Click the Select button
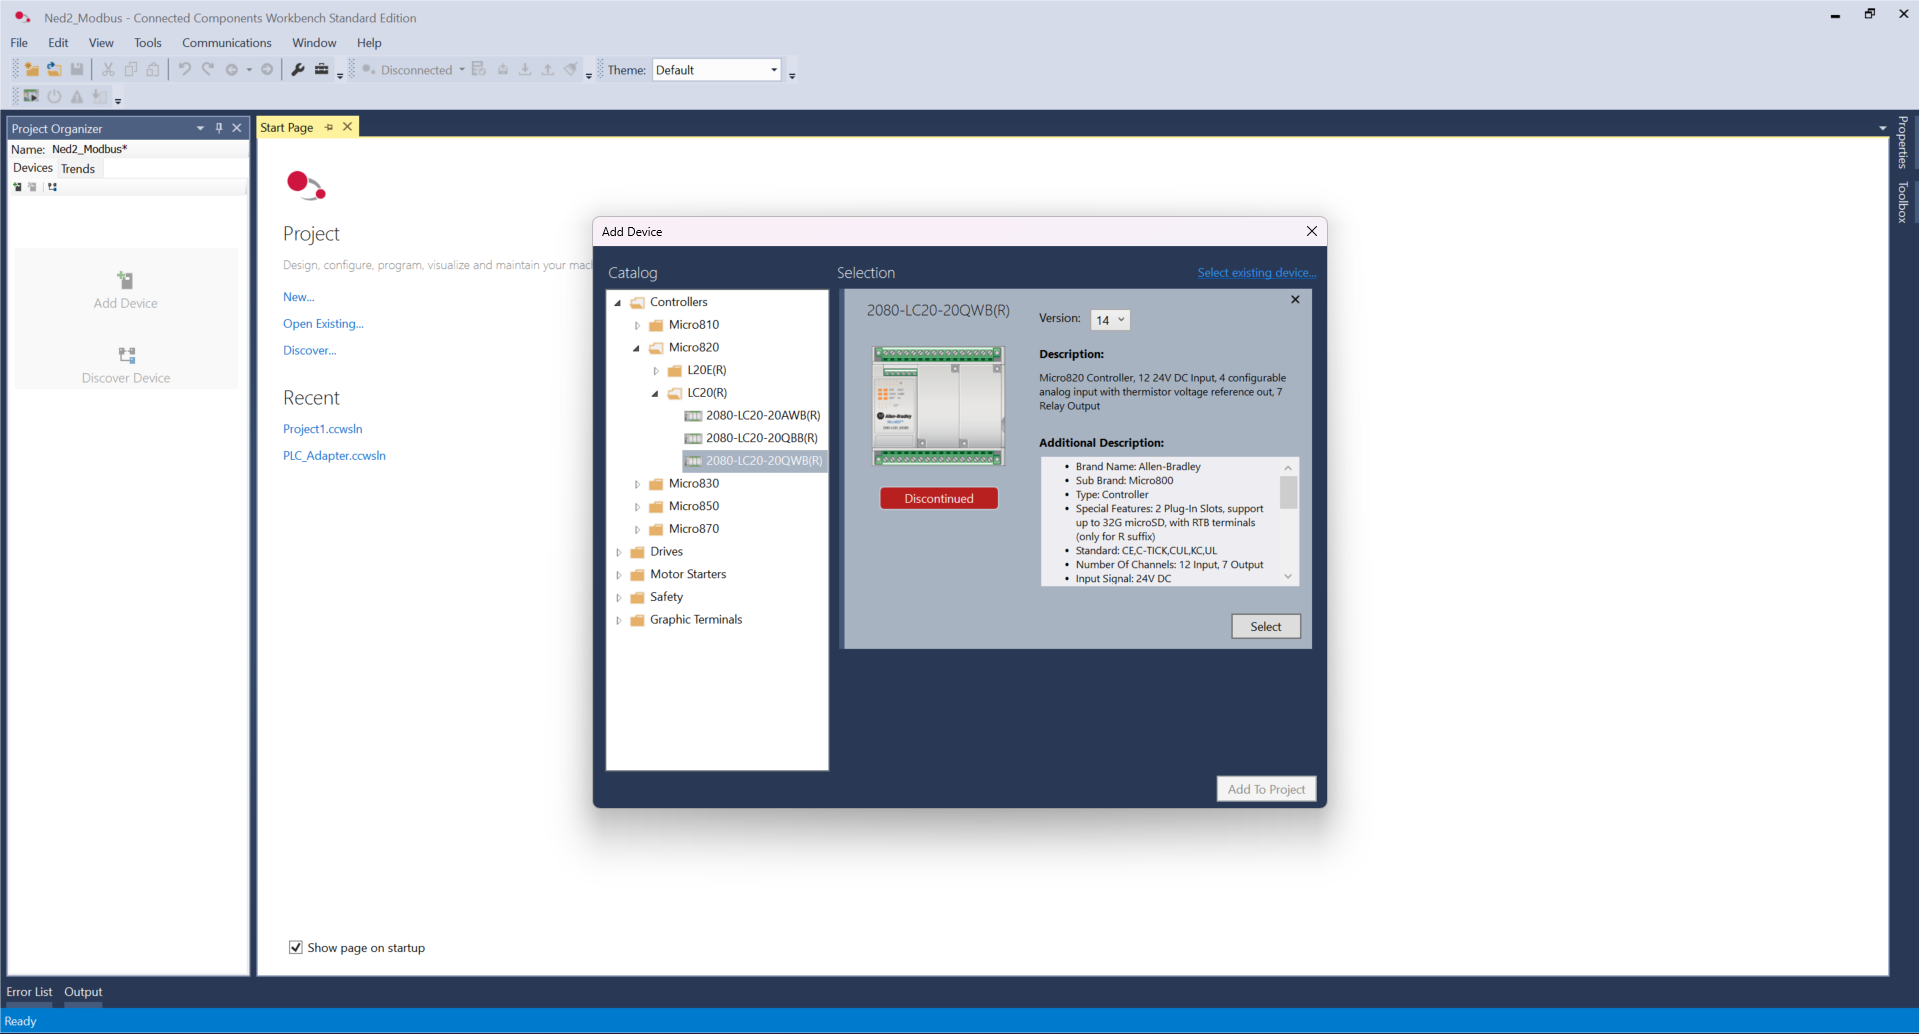Image resolution: width=1919 pixels, height=1034 pixels. coord(1265,627)
